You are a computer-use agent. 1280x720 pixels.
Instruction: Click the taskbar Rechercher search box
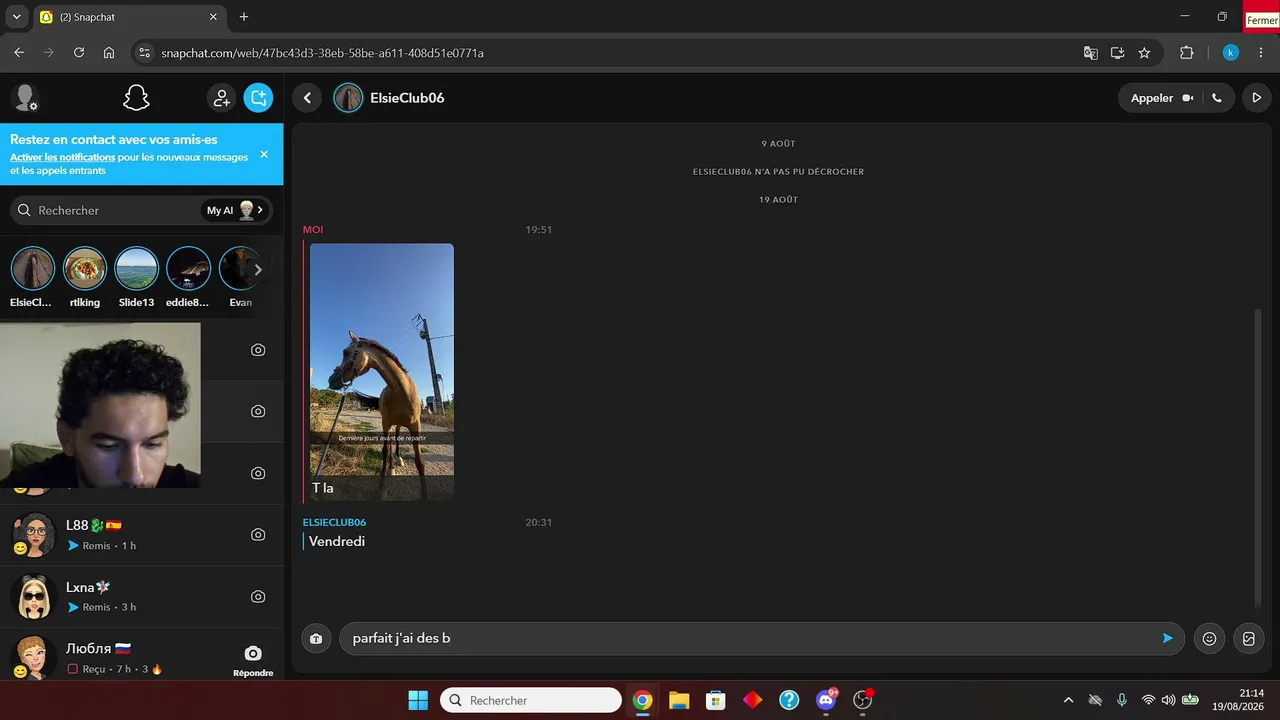coord(531,700)
